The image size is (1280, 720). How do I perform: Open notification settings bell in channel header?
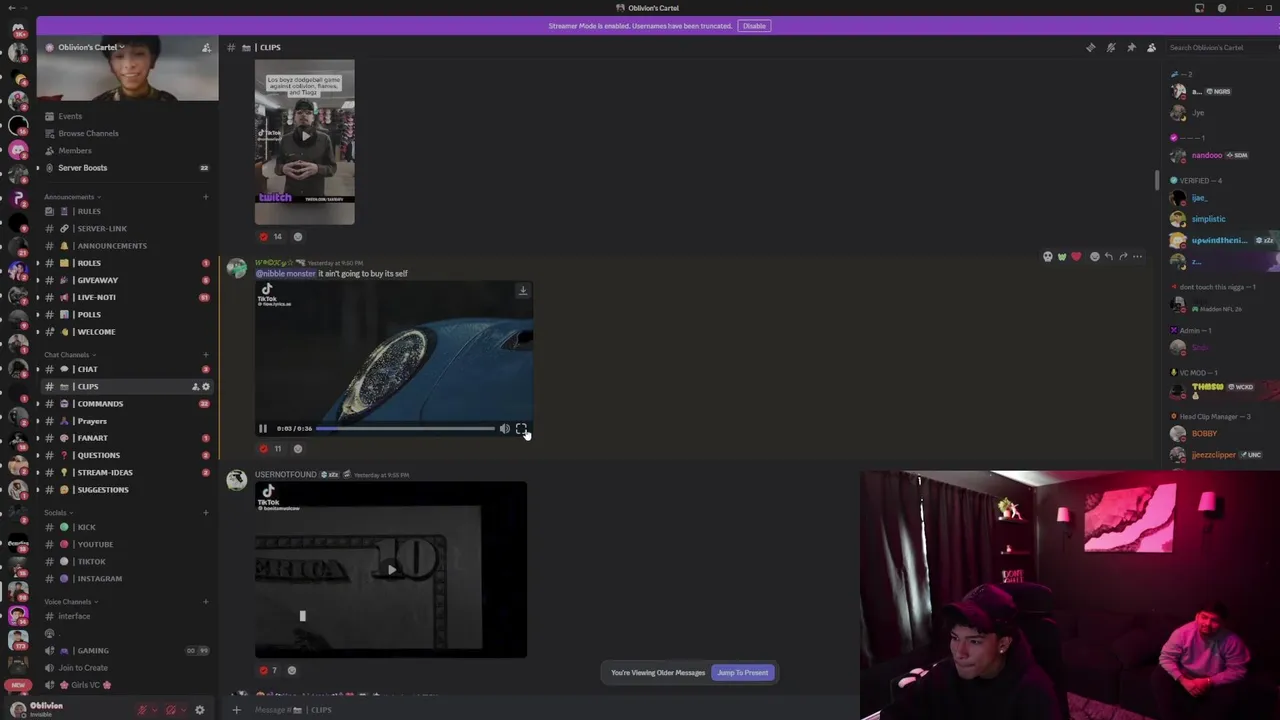[x=1111, y=47]
